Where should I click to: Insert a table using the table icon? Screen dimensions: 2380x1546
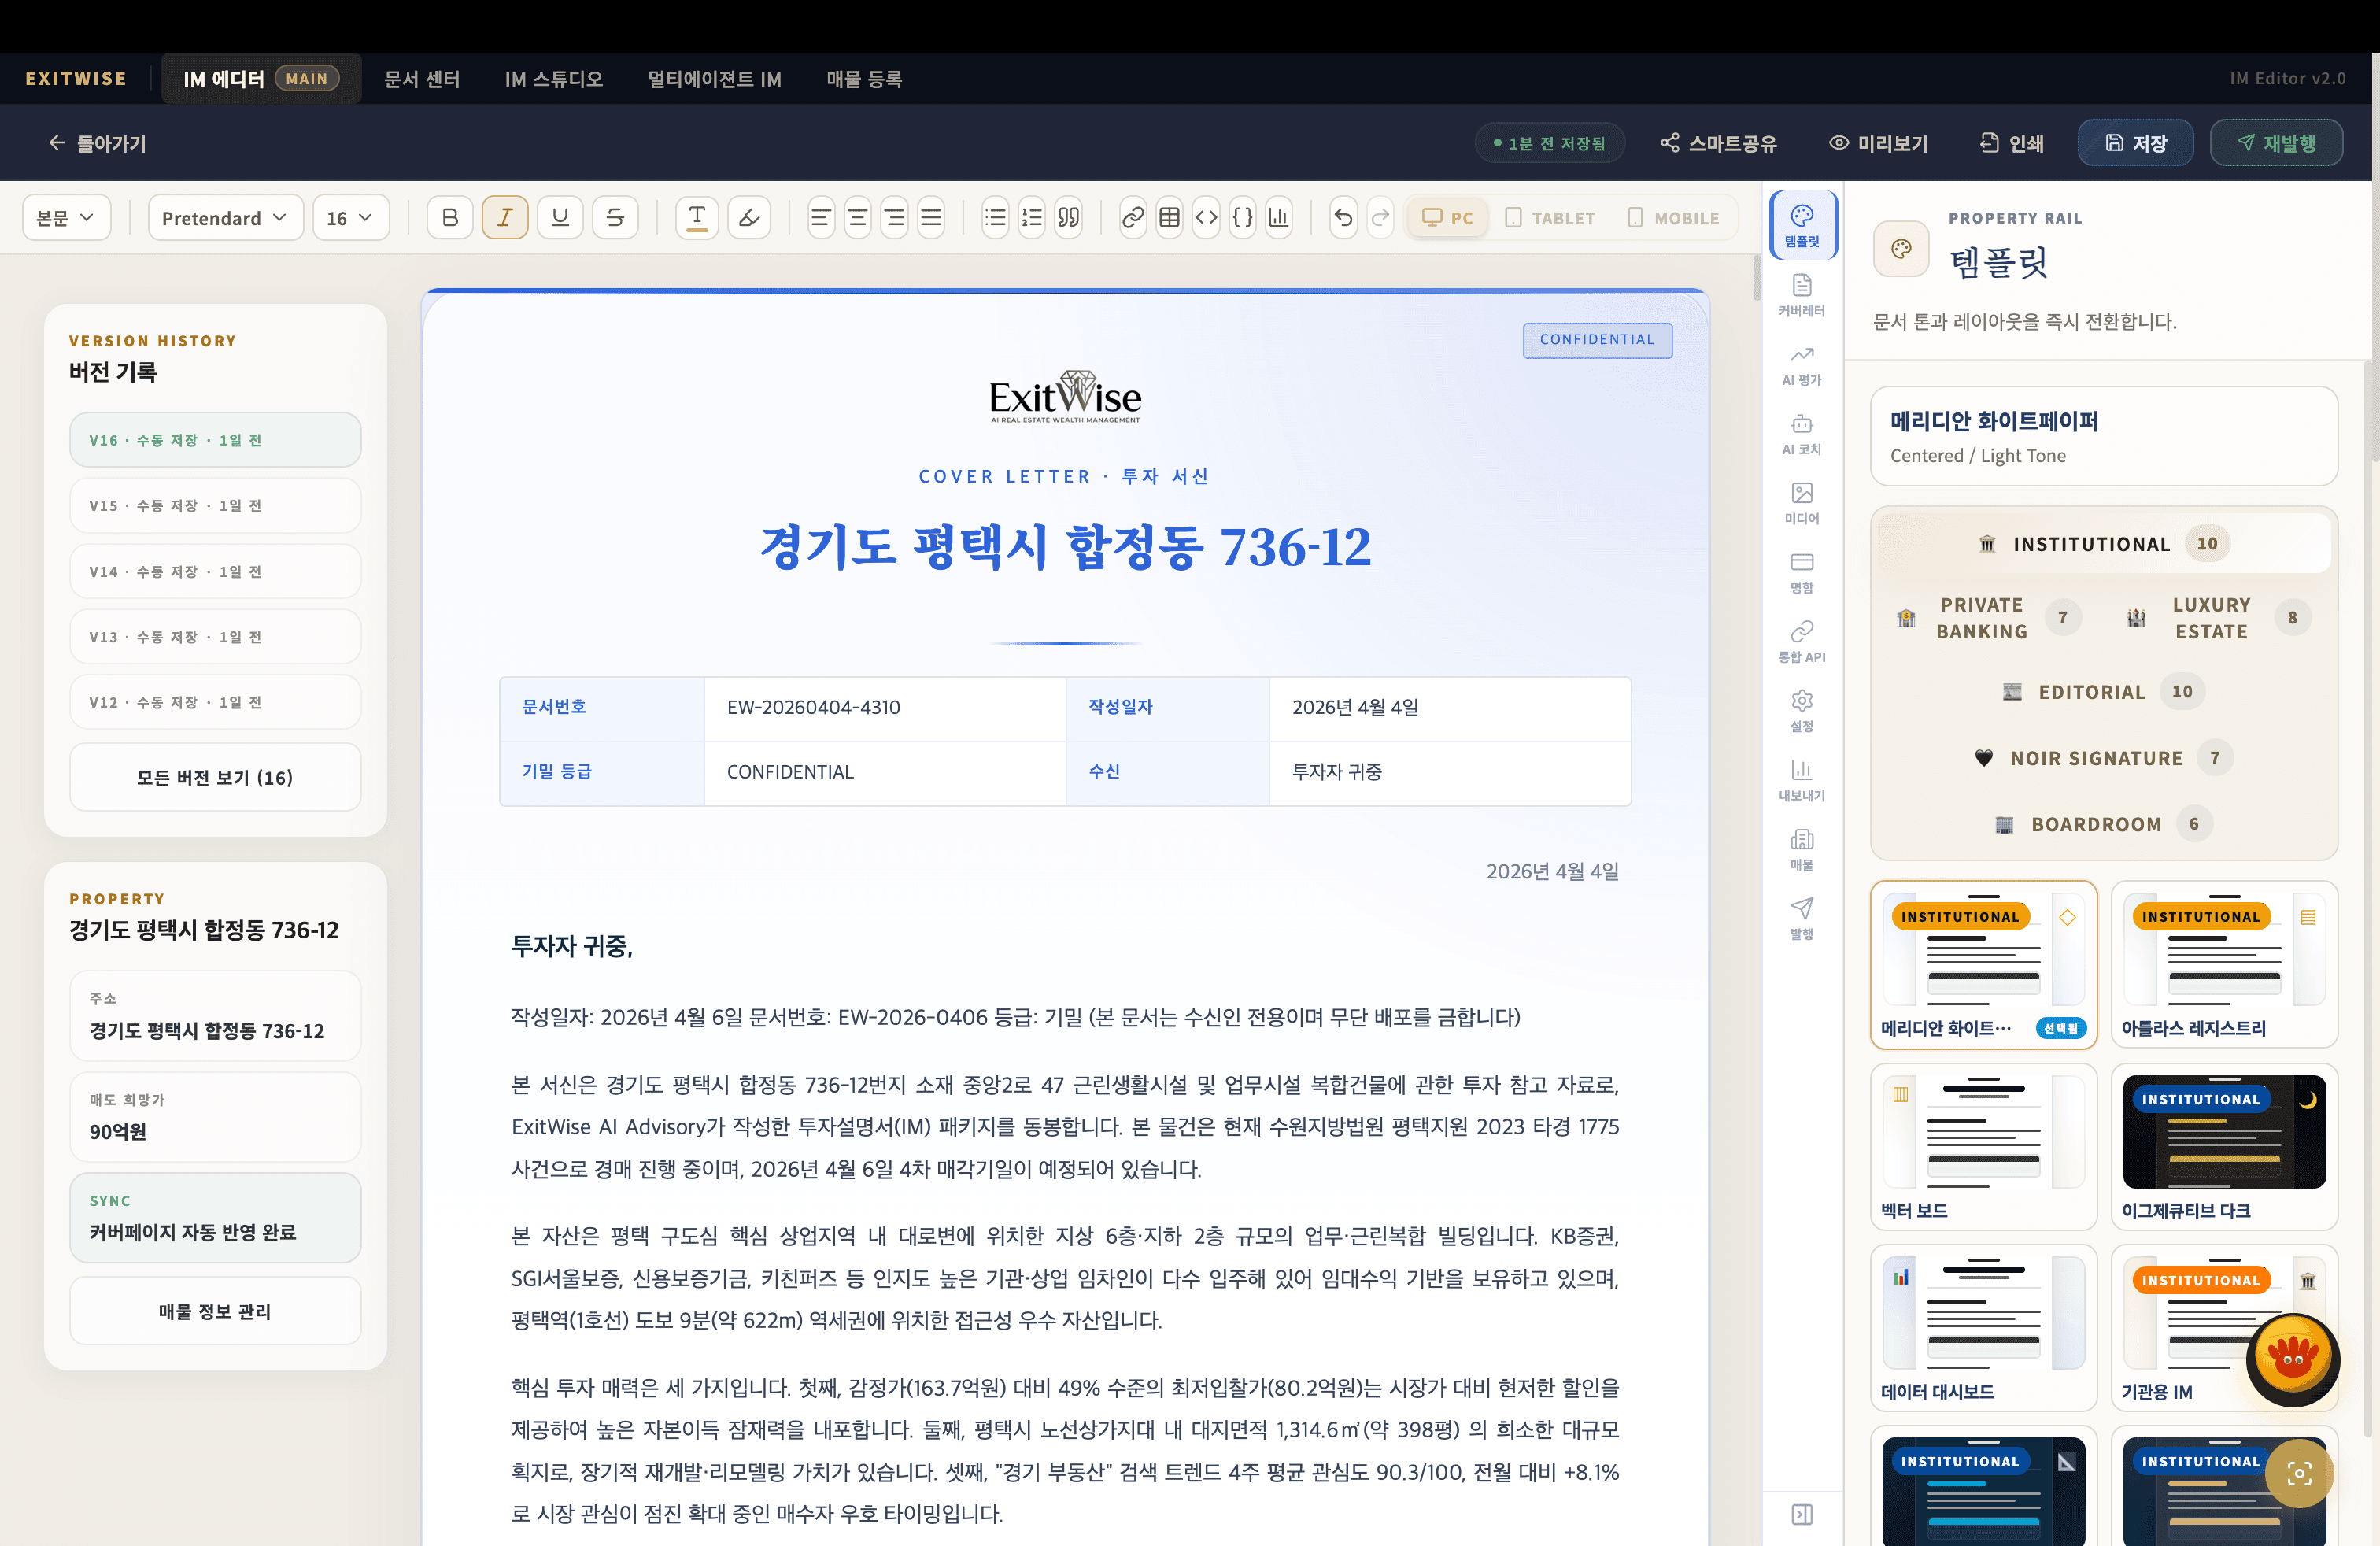click(1169, 217)
